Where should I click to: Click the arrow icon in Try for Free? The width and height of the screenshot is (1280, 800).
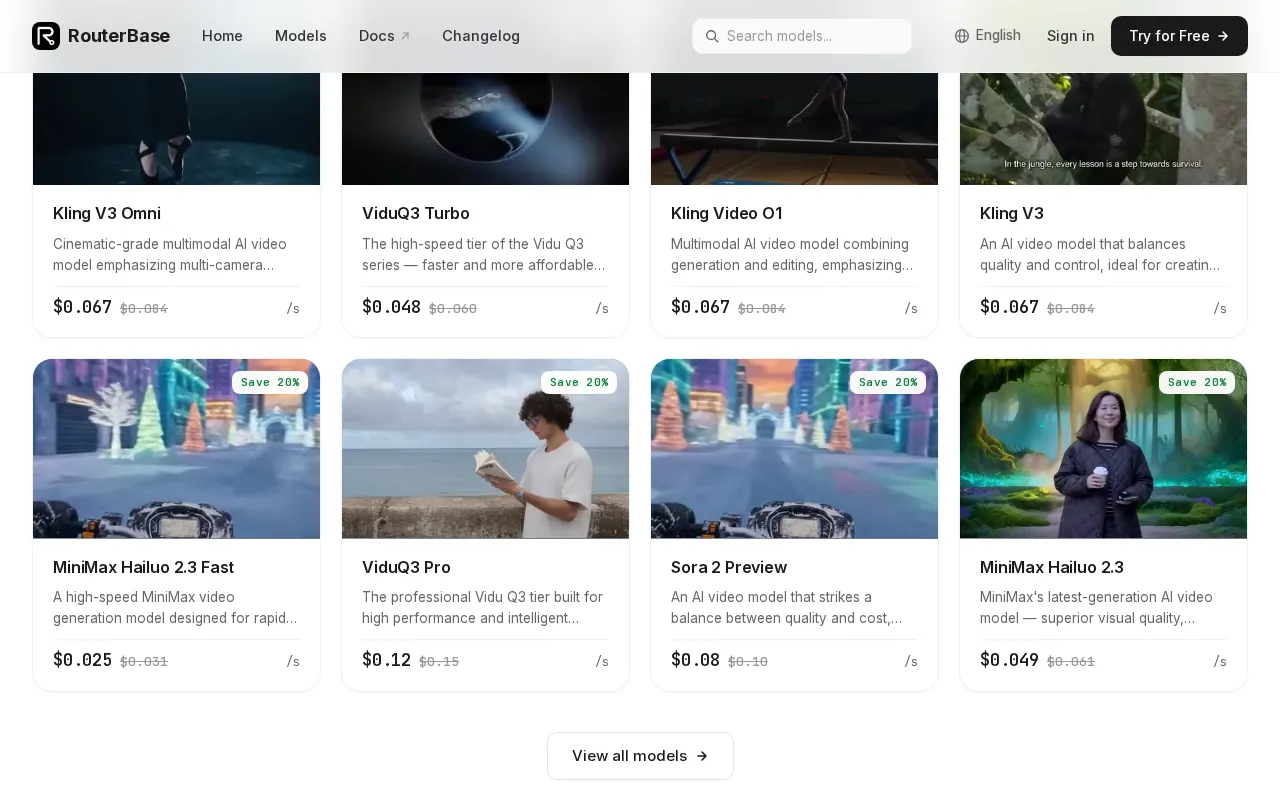pyautogui.click(x=1223, y=36)
